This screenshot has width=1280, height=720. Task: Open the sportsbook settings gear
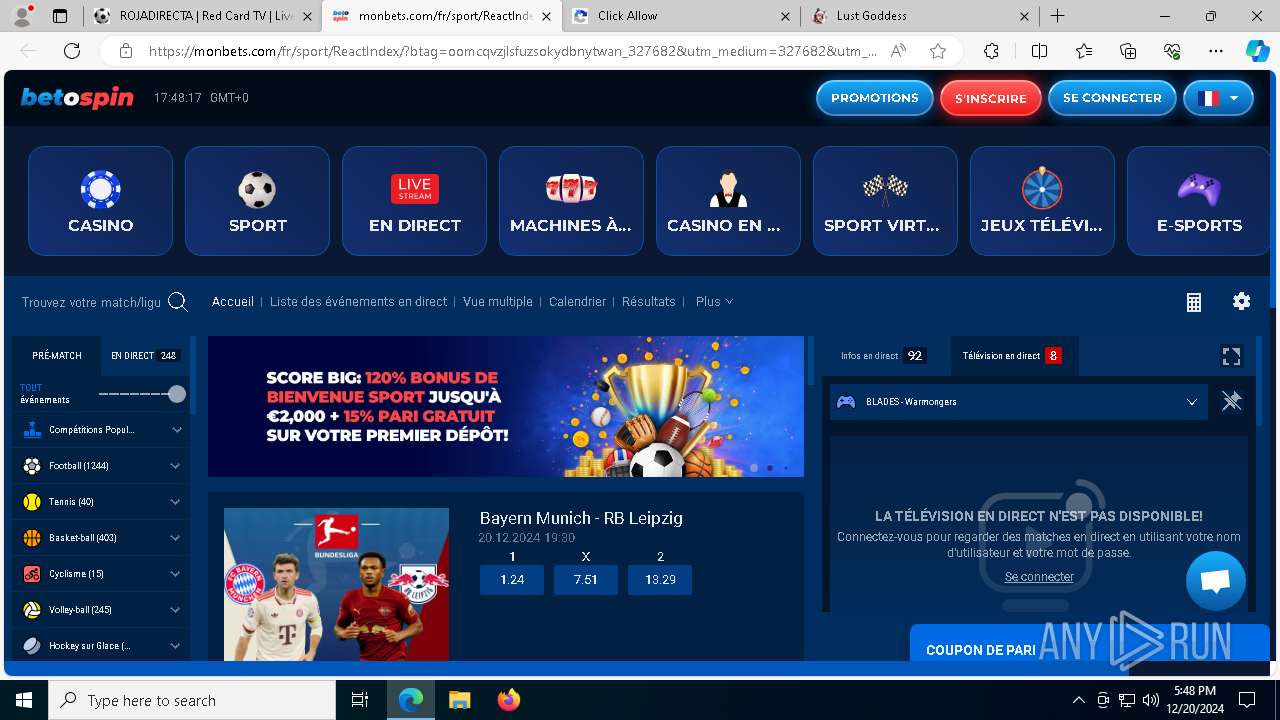[1242, 301]
